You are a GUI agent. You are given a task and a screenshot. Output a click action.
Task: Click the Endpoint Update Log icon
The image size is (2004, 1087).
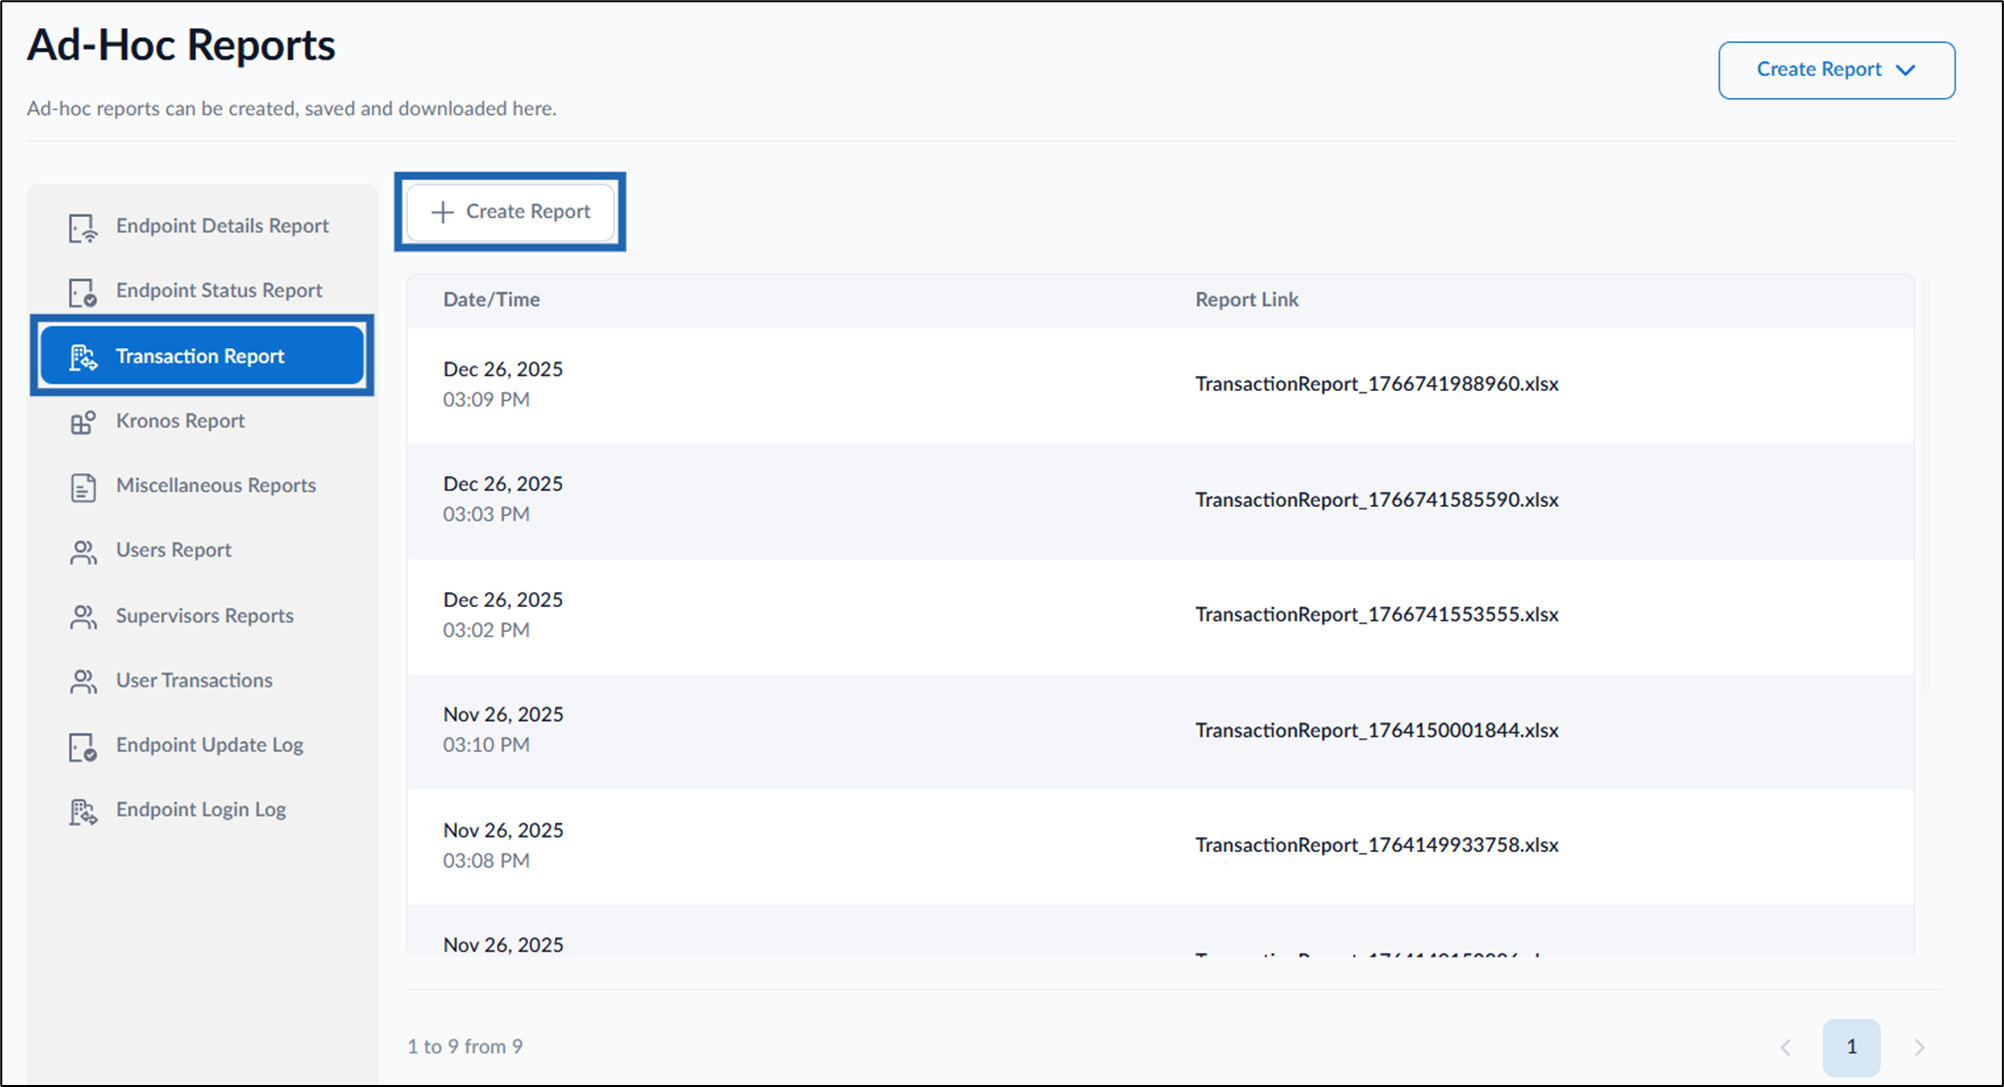click(x=83, y=747)
